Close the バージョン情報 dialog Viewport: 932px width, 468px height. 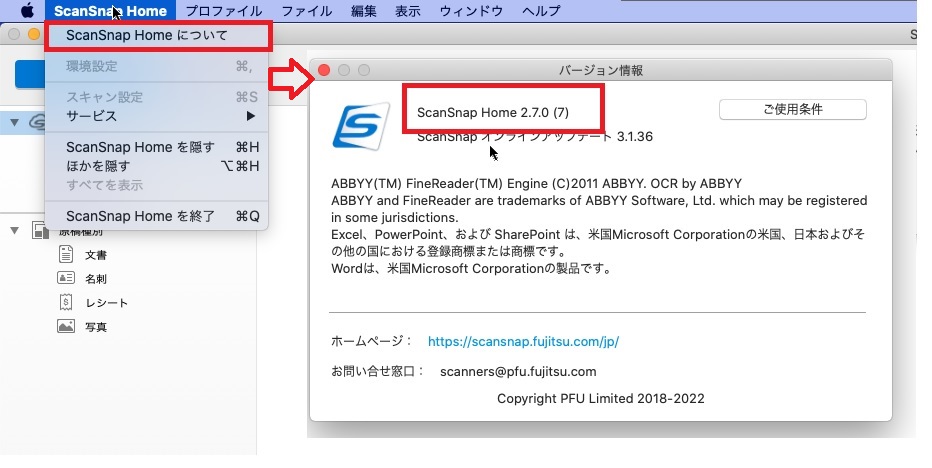324,70
